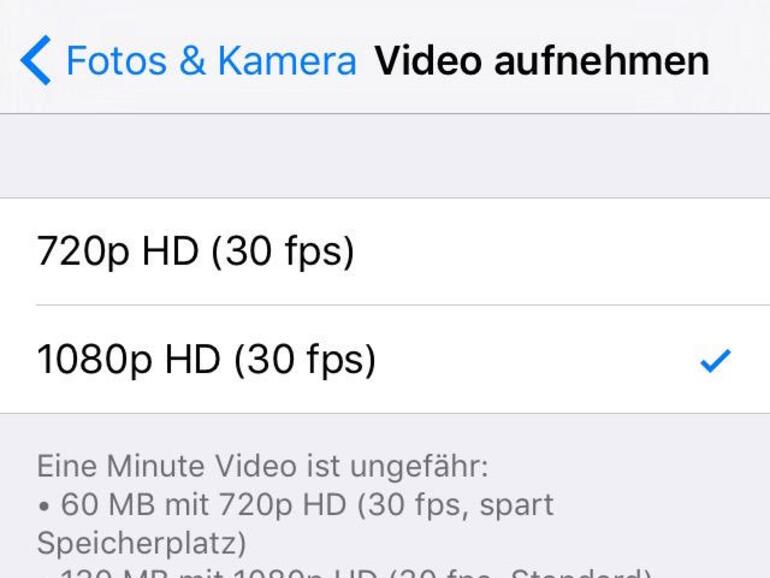Click the Speicherplatz) footnote text
The image size is (770, 578).
[141, 544]
